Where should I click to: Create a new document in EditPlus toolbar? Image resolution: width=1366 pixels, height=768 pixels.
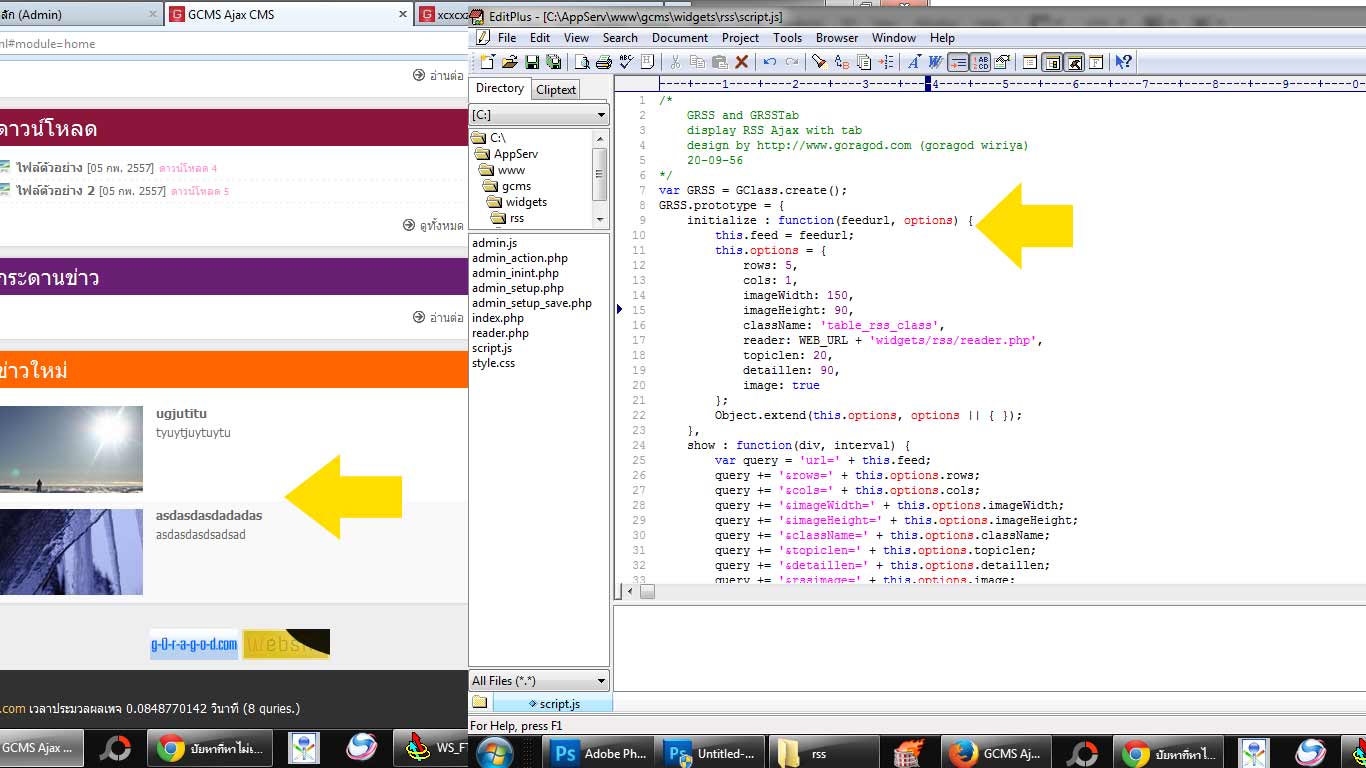click(487, 62)
